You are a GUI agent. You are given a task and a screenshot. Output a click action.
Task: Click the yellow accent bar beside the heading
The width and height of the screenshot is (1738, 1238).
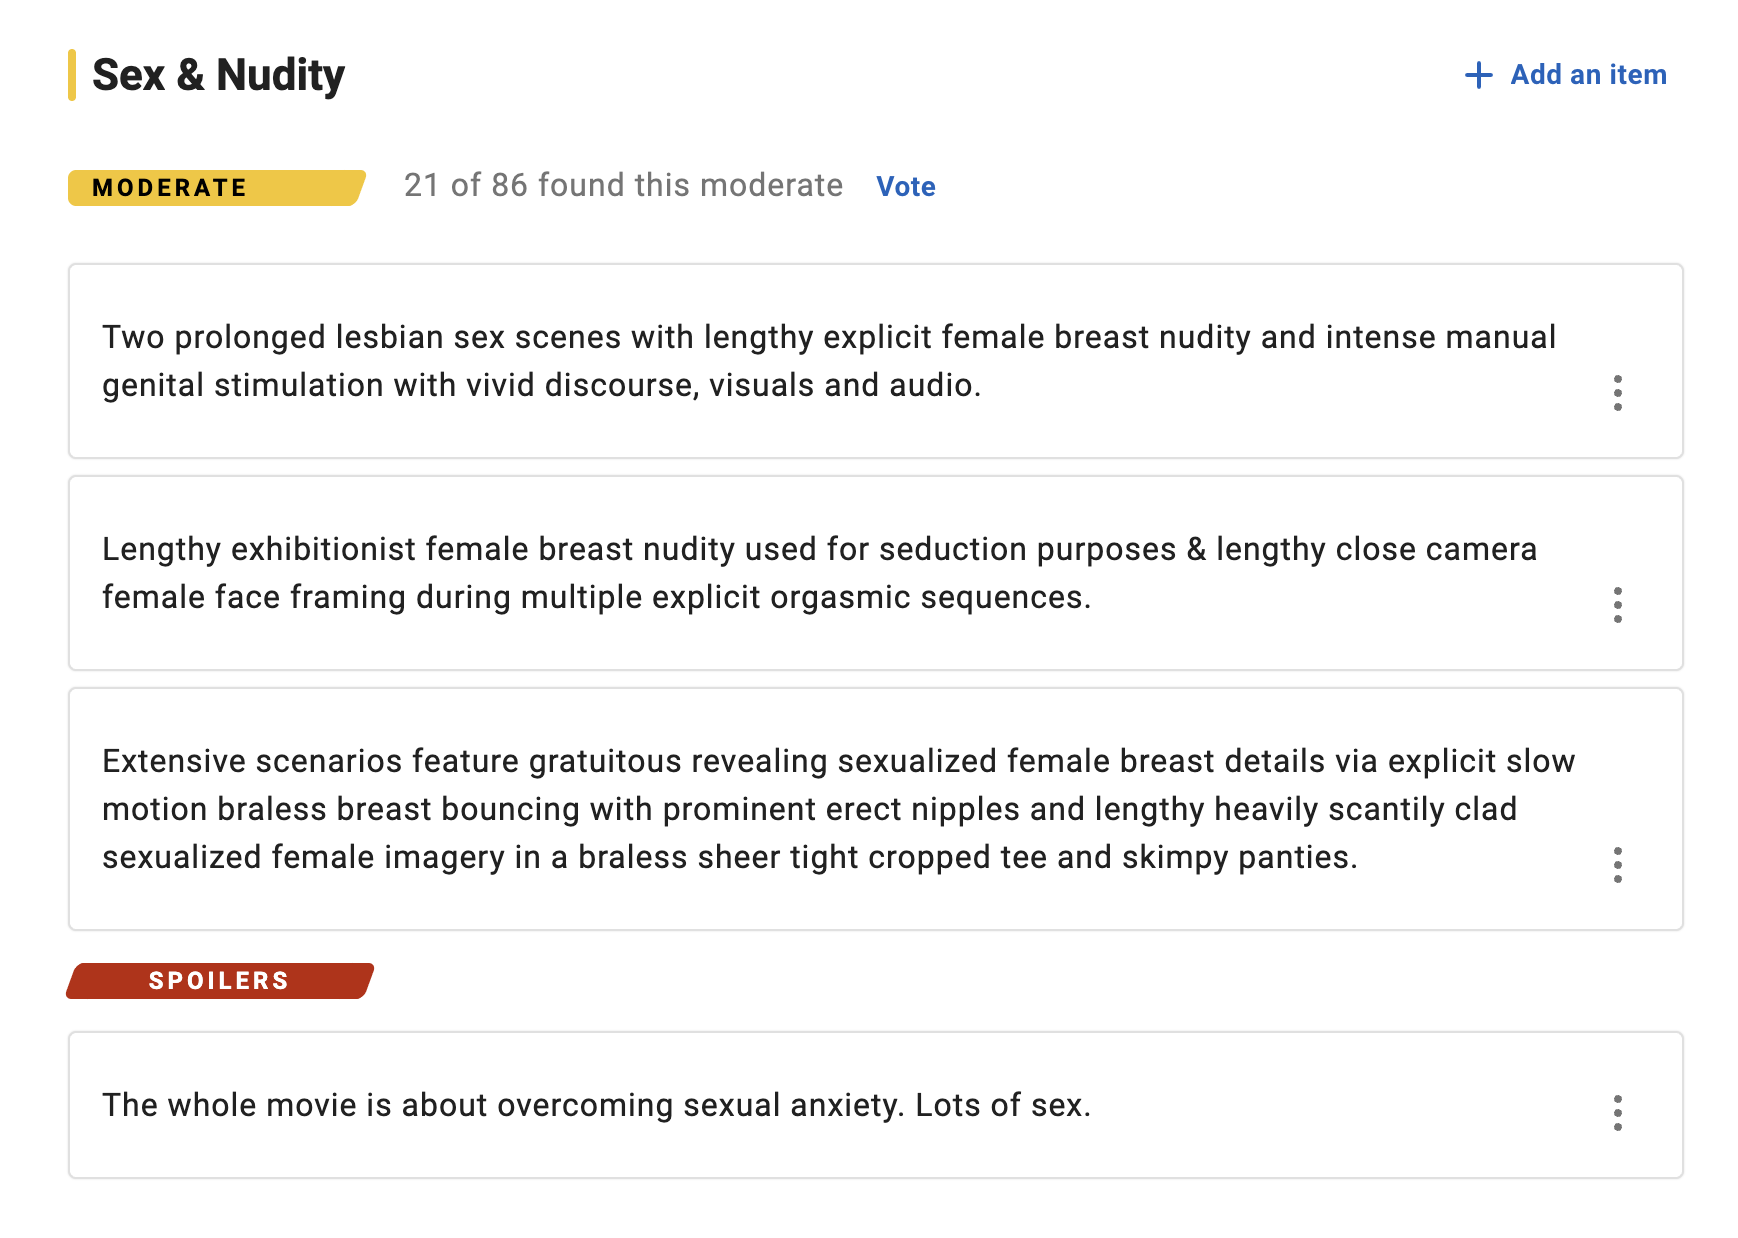coord(72,75)
